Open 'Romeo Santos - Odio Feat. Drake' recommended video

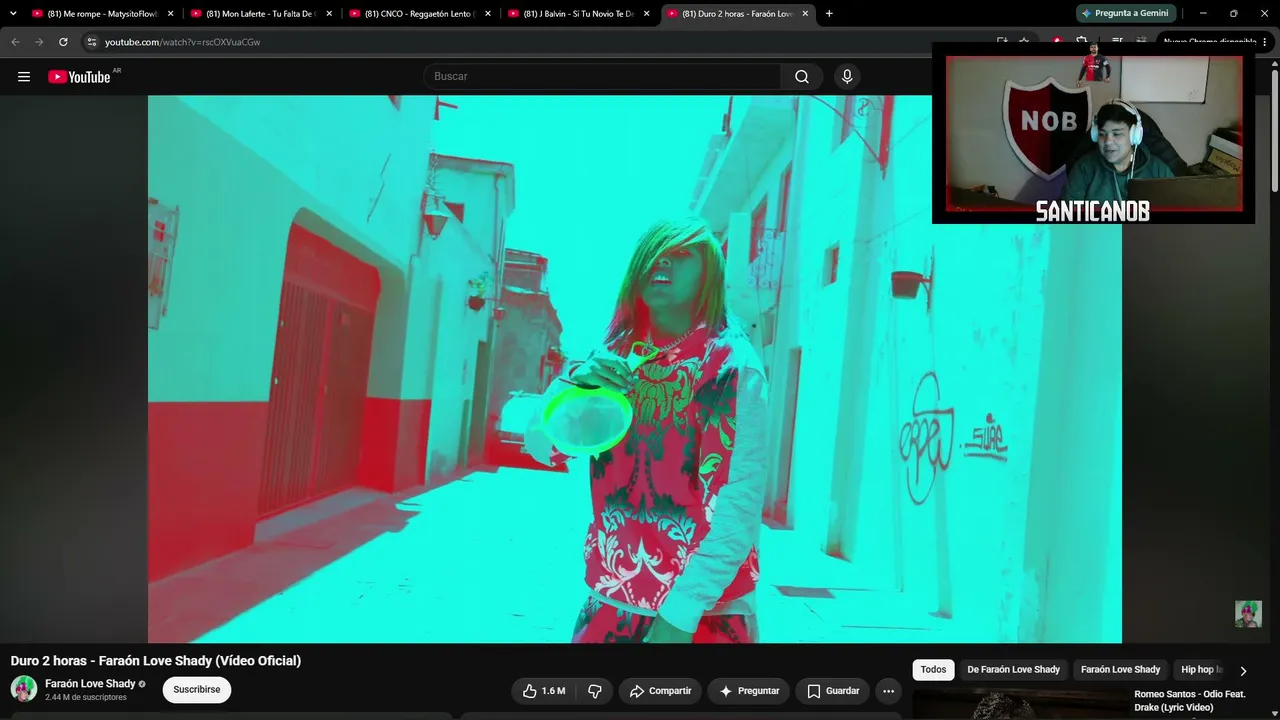[x=1190, y=701]
